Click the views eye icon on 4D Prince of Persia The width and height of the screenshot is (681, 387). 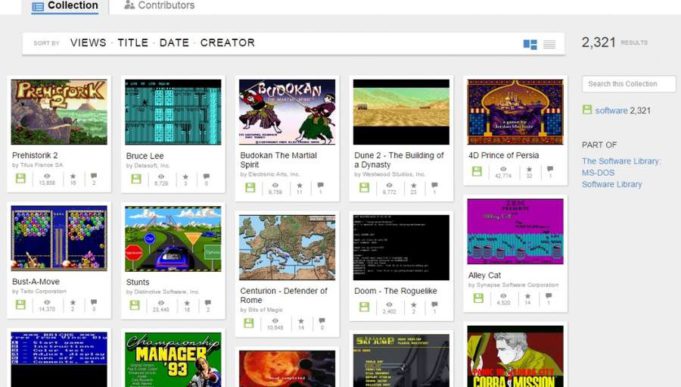tap(503, 169)
